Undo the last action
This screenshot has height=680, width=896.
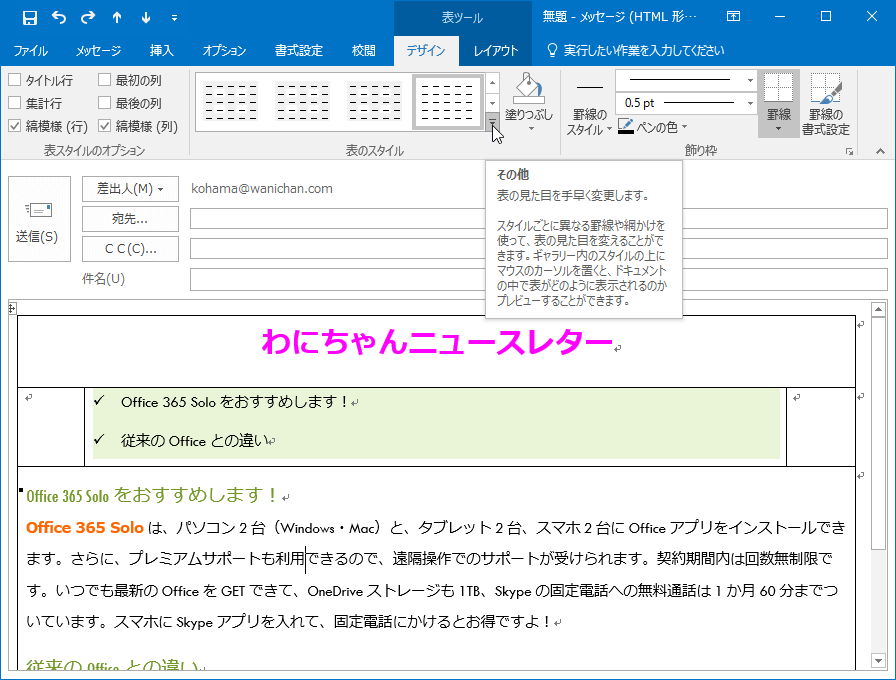coord(59,18)
